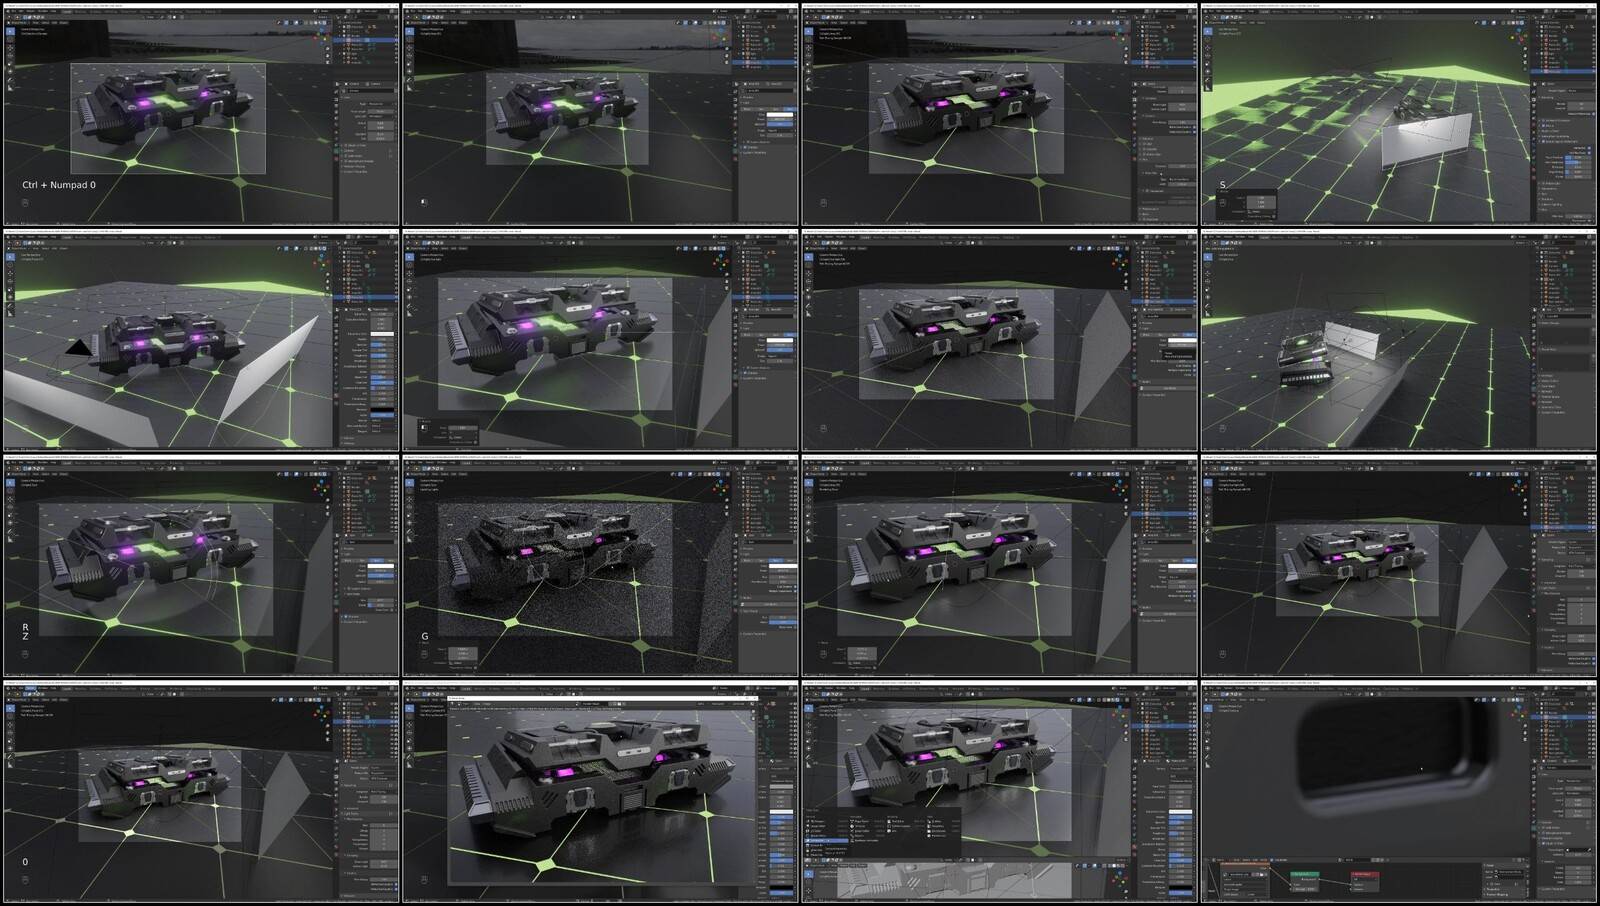Open the bottom-row frame with the large glossy-floor tank render
The image size is (1600, 906).
(x=600, y=792)
